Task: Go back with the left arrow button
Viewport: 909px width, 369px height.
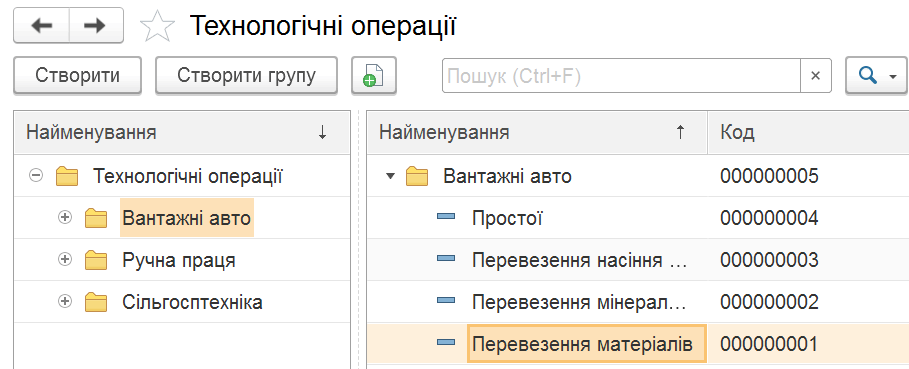Action: click(41, 25)
